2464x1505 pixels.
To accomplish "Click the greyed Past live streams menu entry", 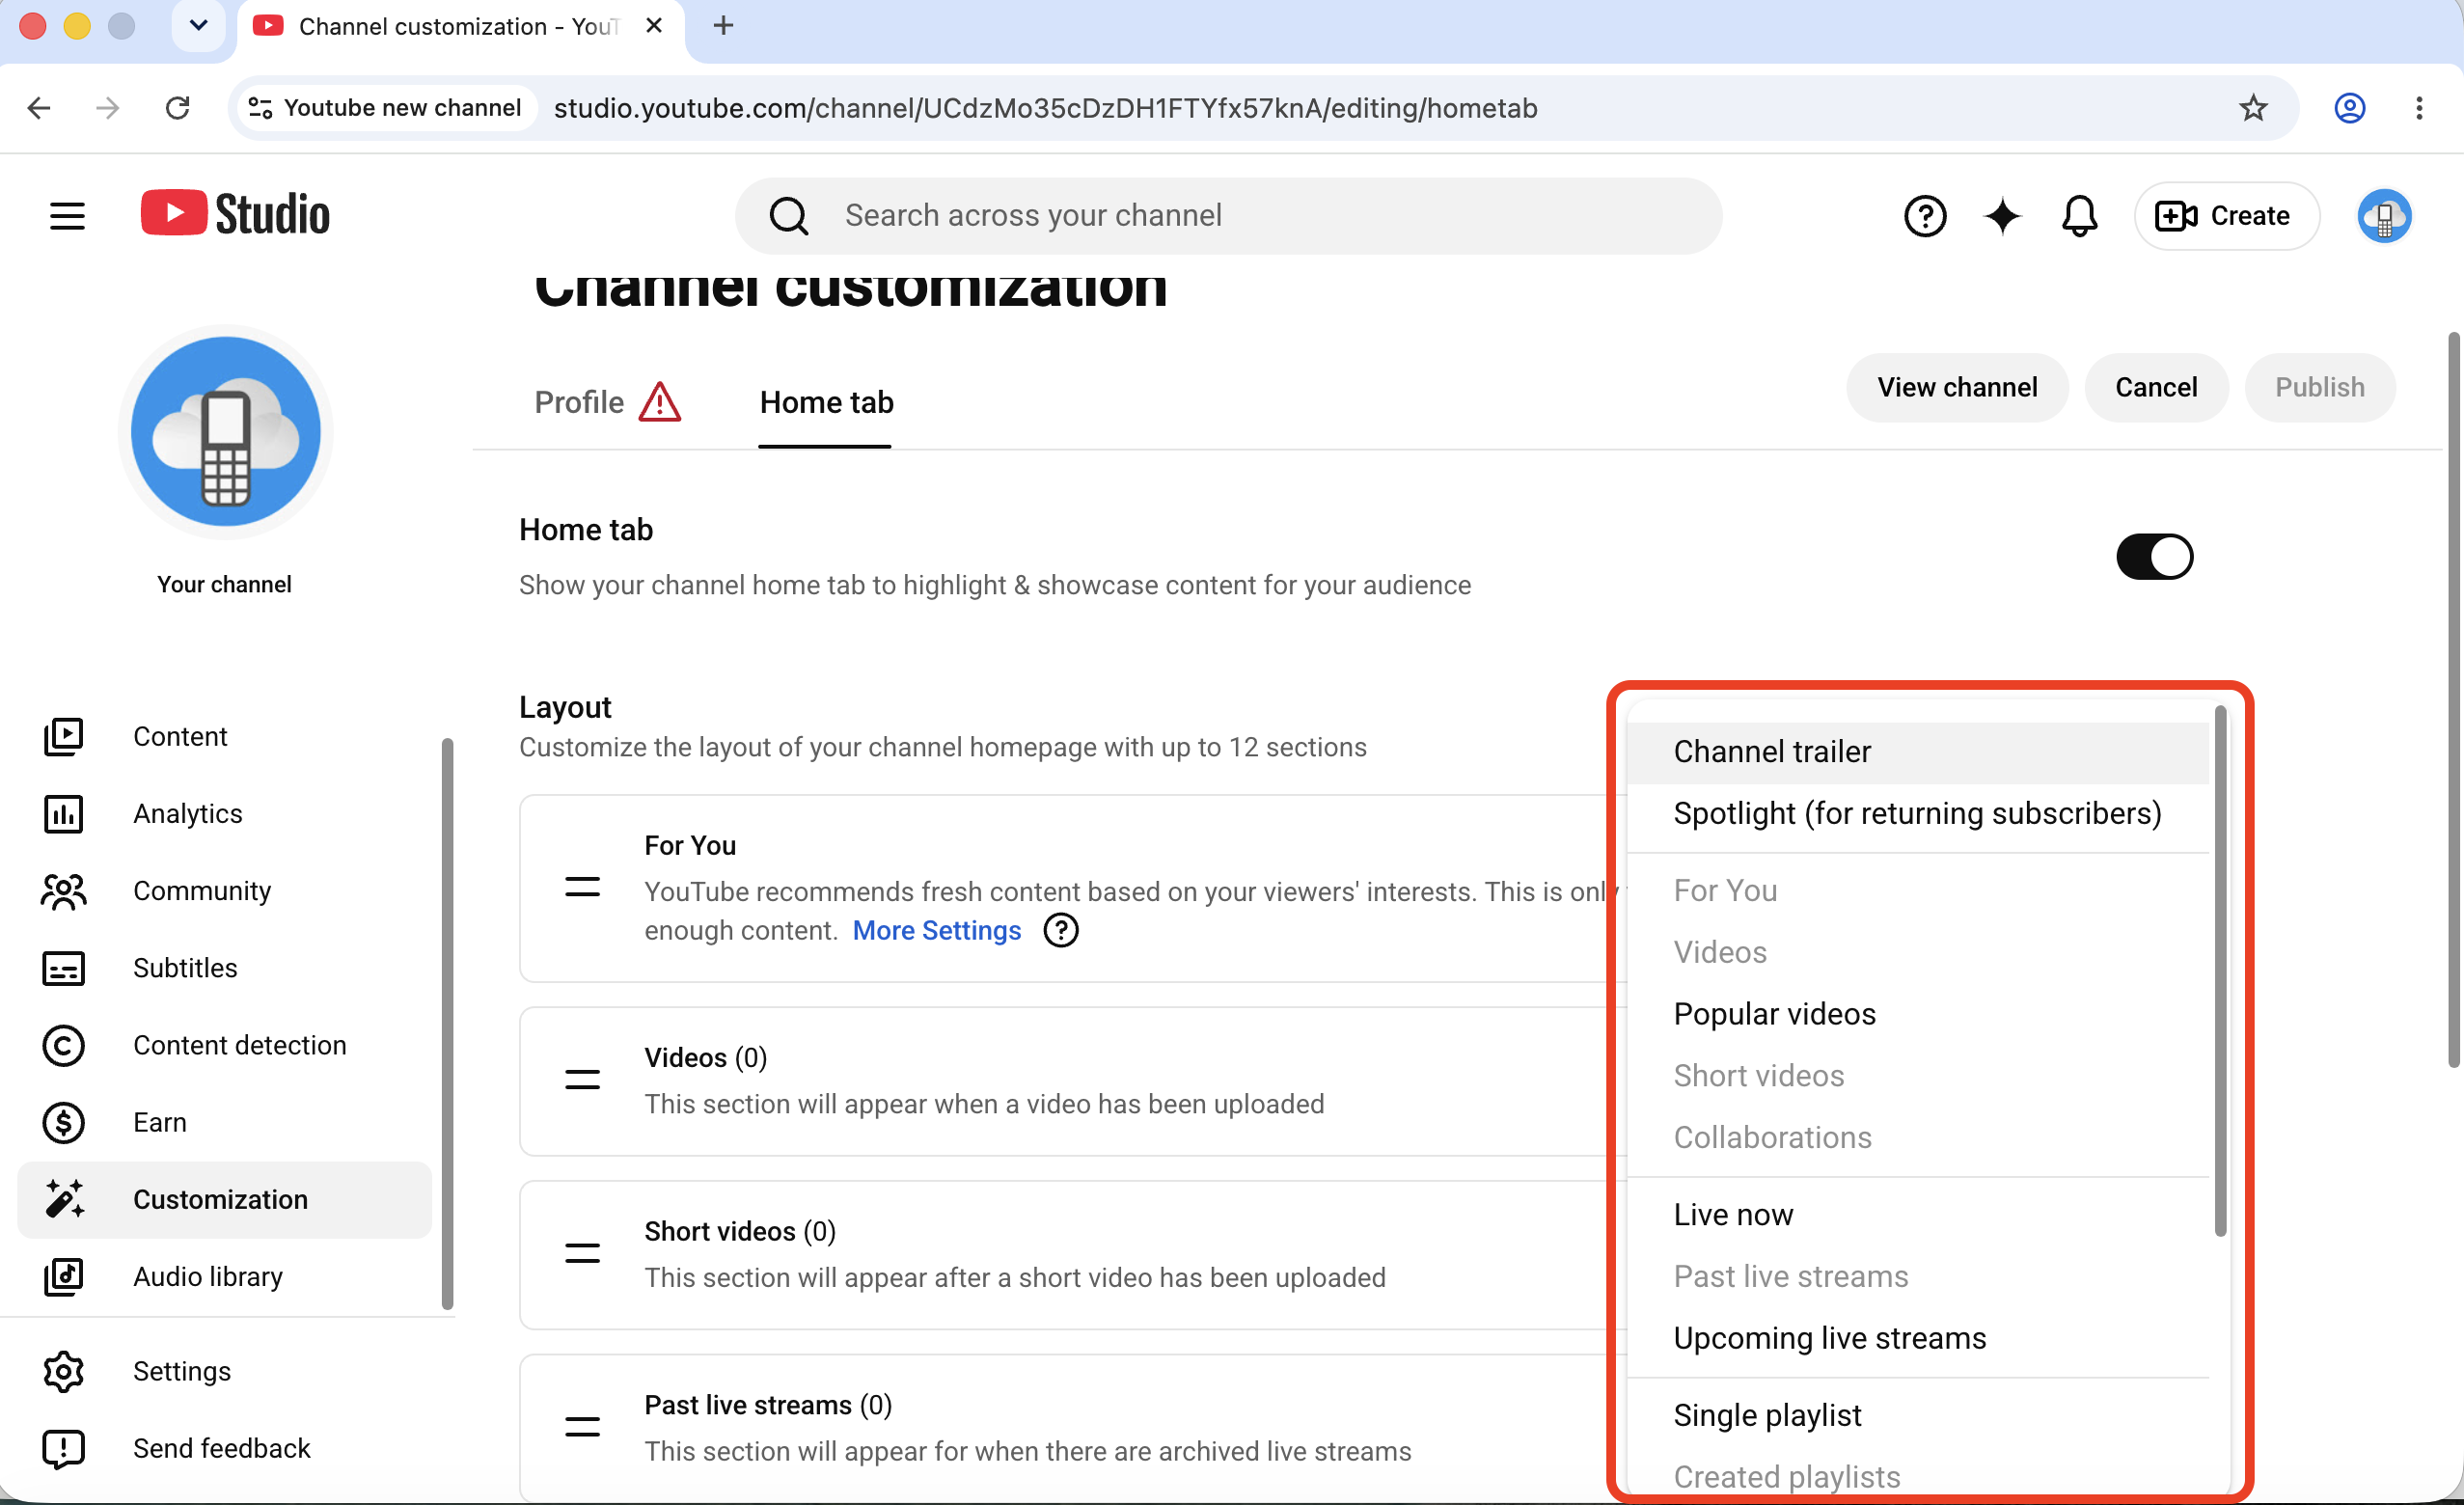I will [x=1918, y=1277].
